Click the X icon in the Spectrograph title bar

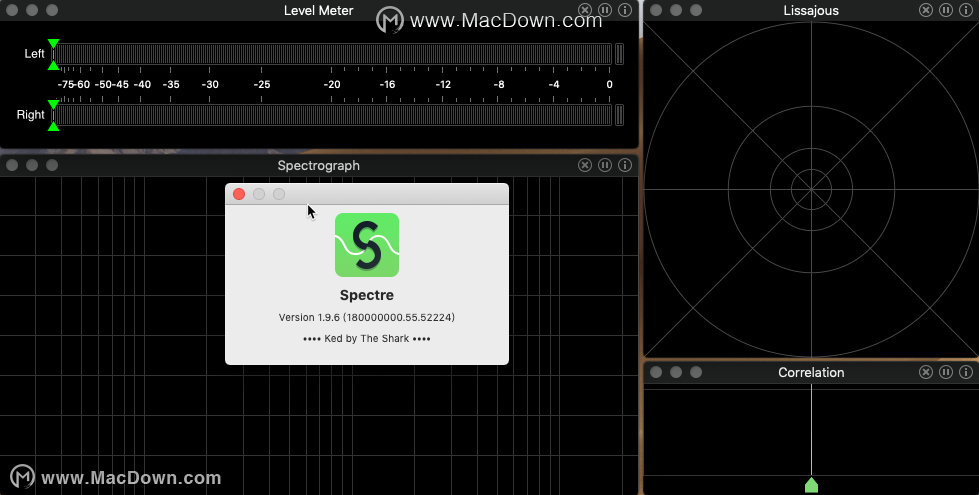tap(584, 165)
